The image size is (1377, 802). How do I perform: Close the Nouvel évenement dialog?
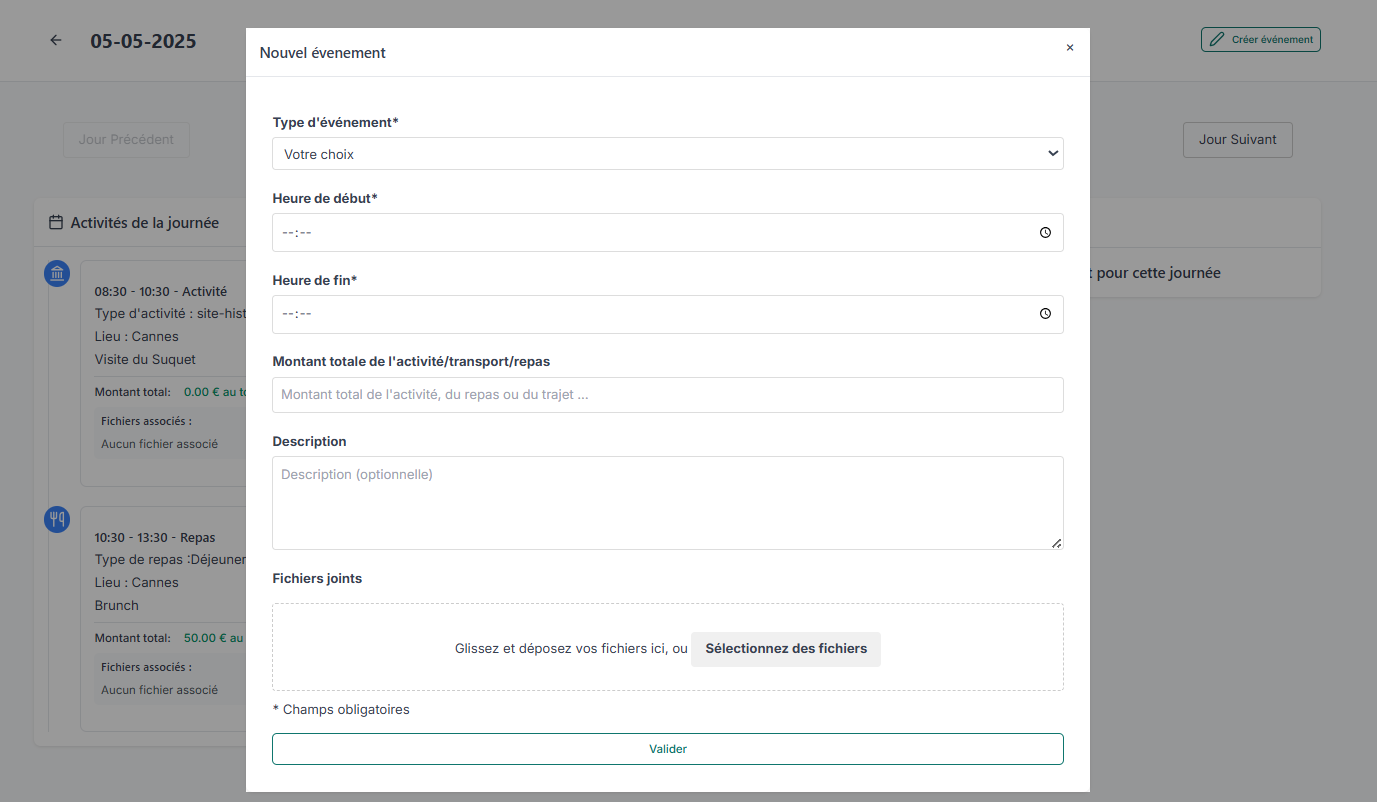(1069, 48)
